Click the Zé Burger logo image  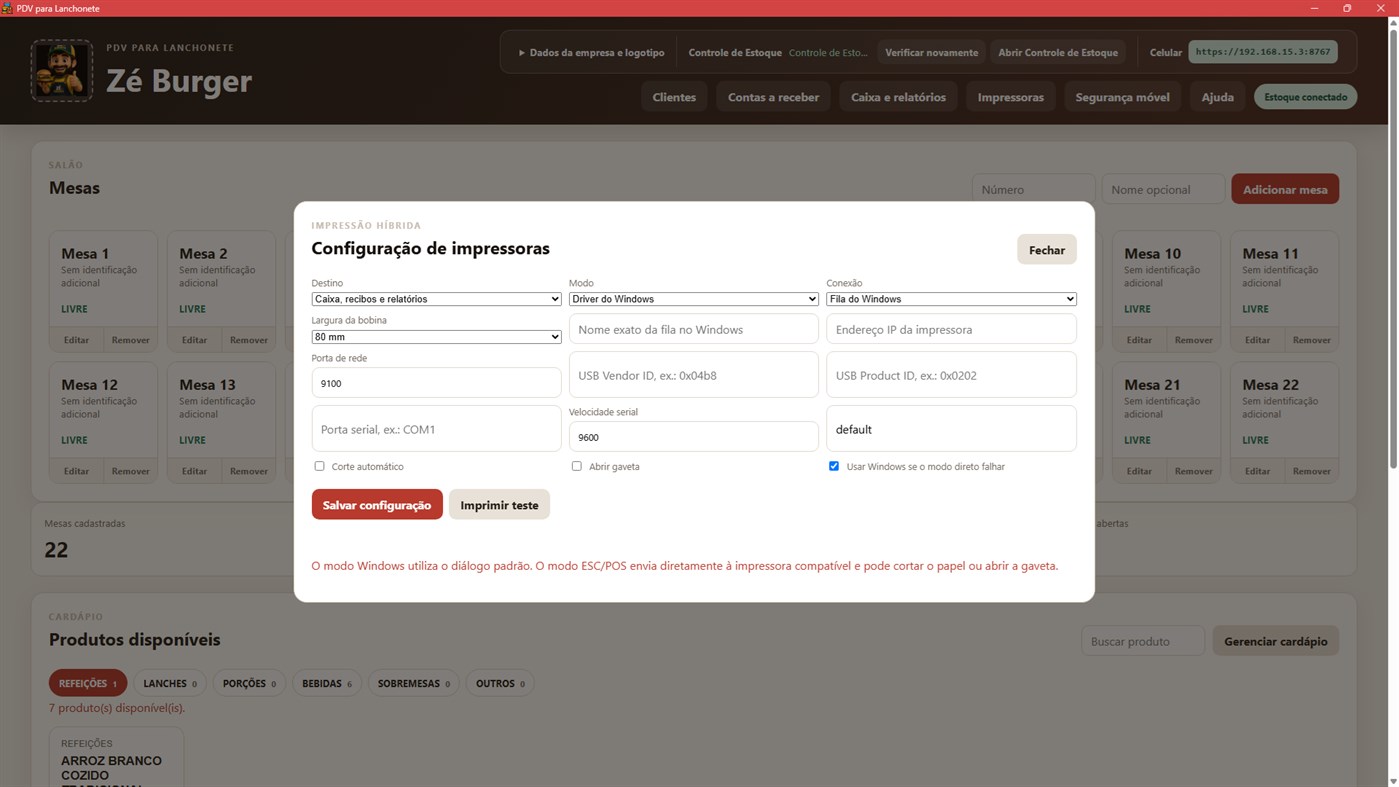click(62, 71)
